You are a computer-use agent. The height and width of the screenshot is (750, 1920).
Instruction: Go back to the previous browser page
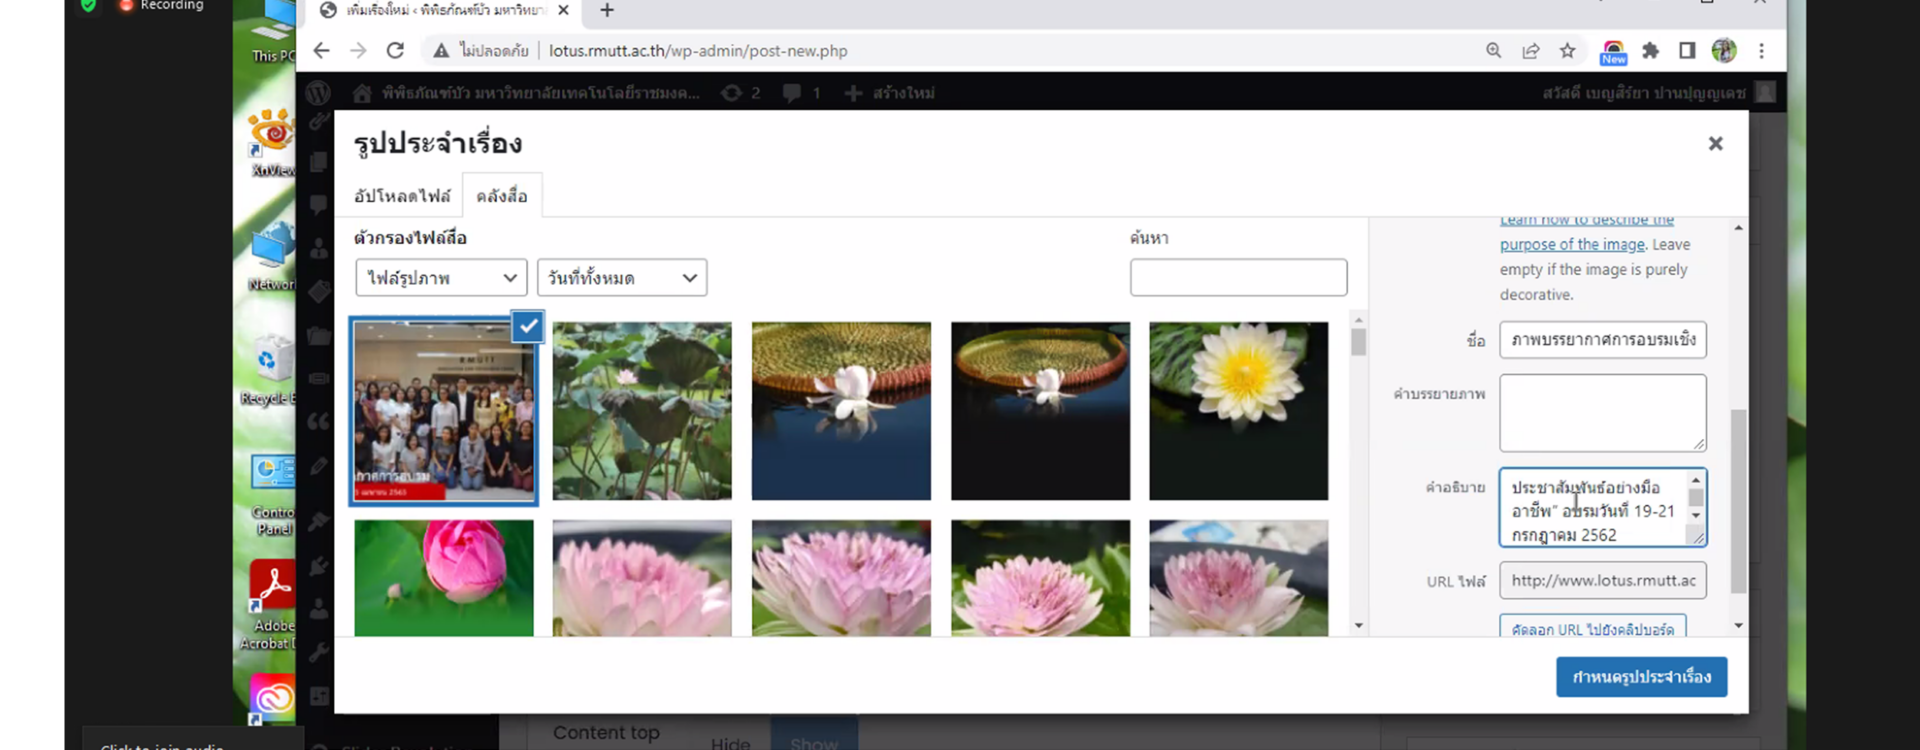(x=321, y=51)
